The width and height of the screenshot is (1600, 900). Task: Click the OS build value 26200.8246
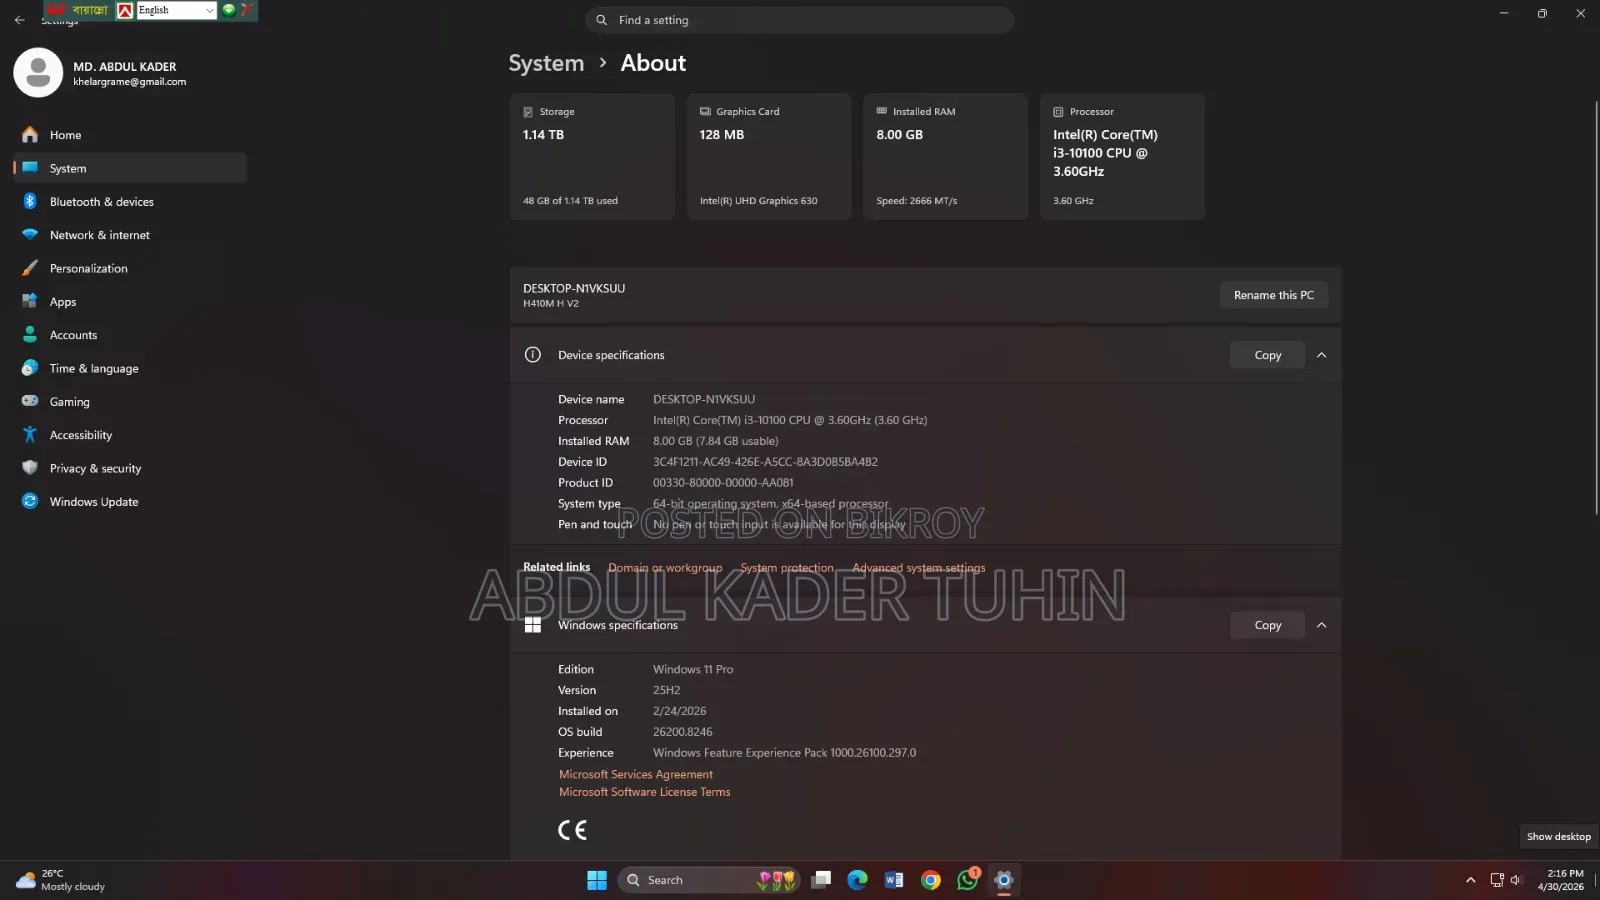point(683,732)
